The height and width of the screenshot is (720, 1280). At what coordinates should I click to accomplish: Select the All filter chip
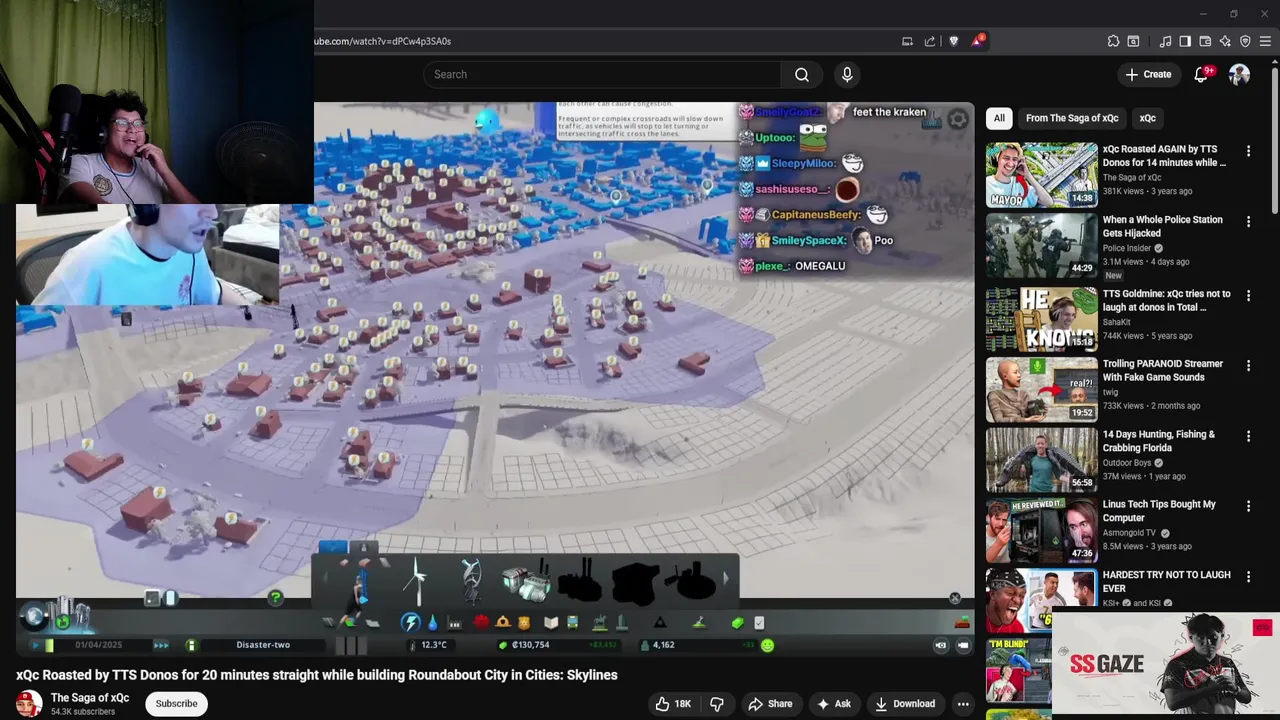pyautogui.click(x=999, y=118)
